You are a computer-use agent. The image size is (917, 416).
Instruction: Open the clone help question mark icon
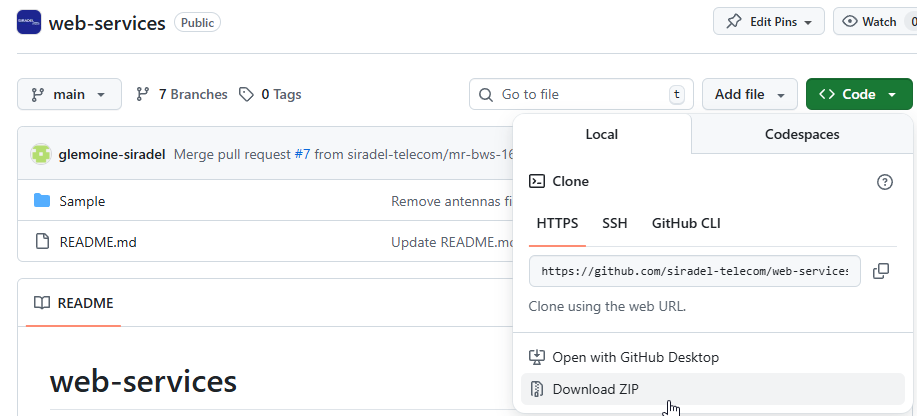[885, 182]
